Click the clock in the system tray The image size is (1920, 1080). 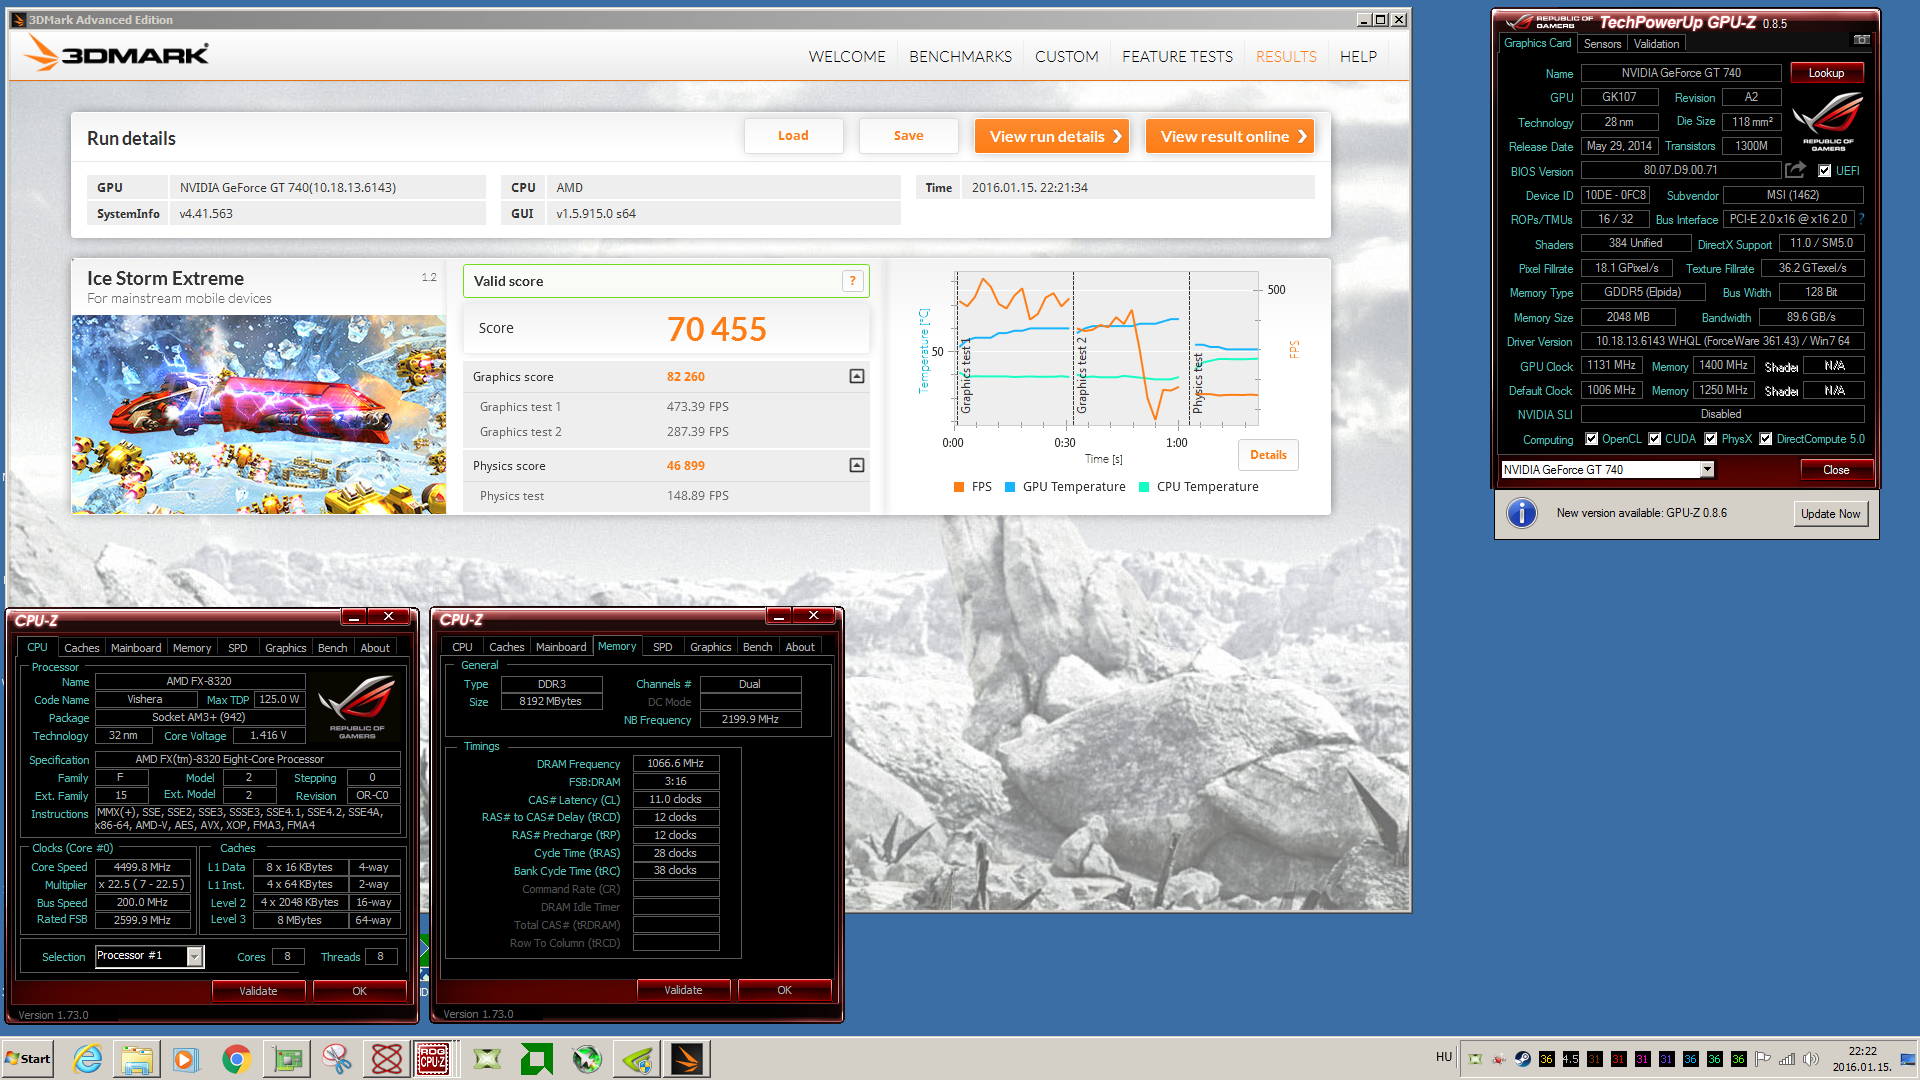pyautogui.click(x=1862, y=1059)
